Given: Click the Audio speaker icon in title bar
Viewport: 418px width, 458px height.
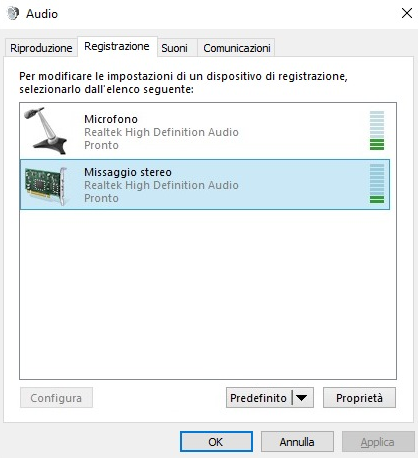Looking at the screenshot, I should [13, 14].
